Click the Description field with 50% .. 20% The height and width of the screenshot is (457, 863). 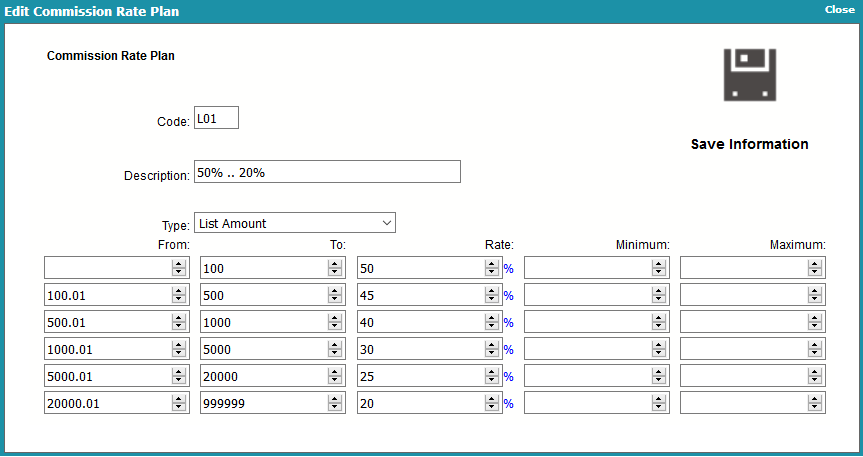coord(327,172)
